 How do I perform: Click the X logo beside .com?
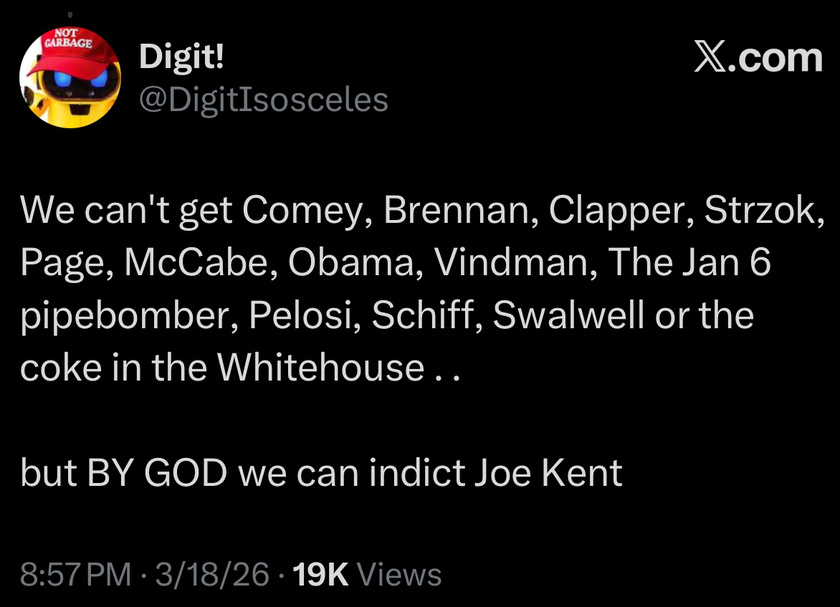tap(711, 58)
